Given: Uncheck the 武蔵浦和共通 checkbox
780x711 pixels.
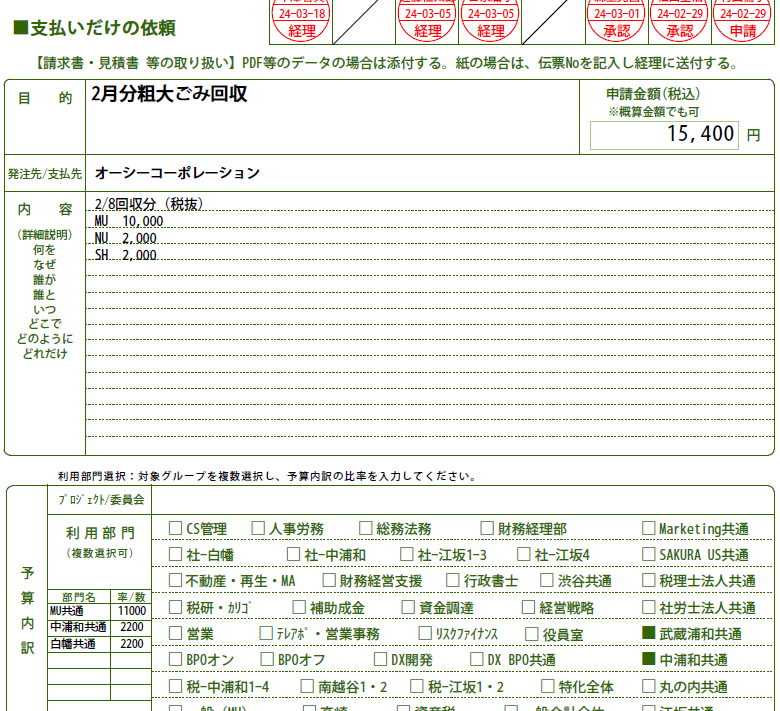Looking at the screenshot, I should [648, 633].
